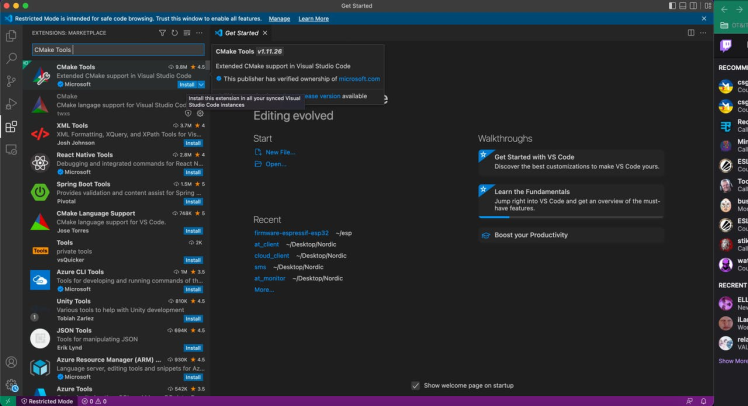Open the notifications bell in status bar
Viewport: 748px width, 406px height.
(x=704, y=401)
